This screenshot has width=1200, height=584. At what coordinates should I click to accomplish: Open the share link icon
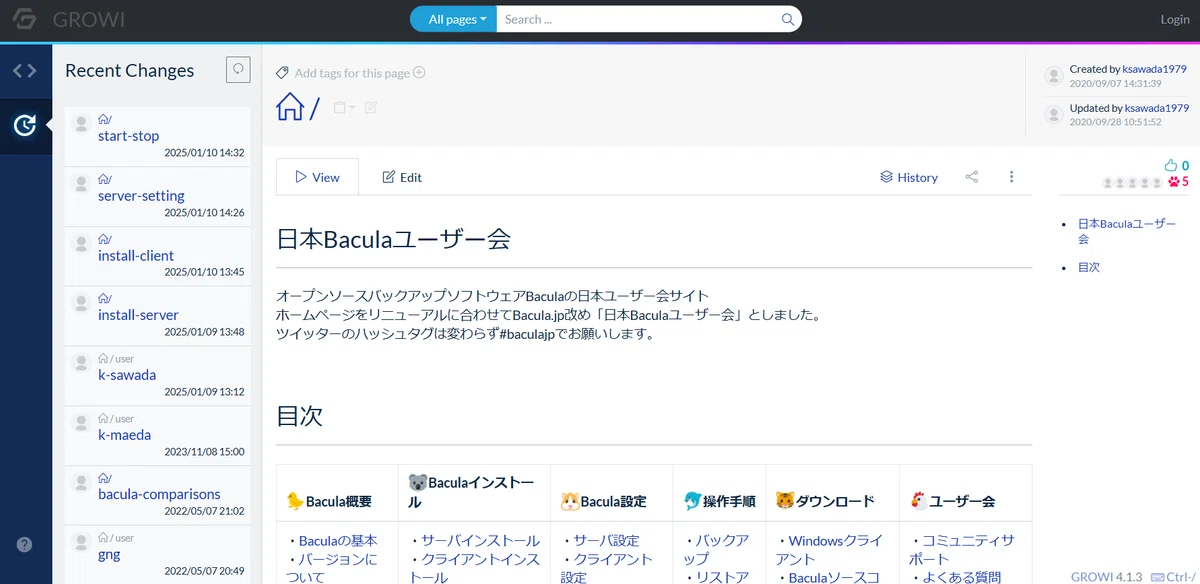pyautogui.click(x=971, y=177)
